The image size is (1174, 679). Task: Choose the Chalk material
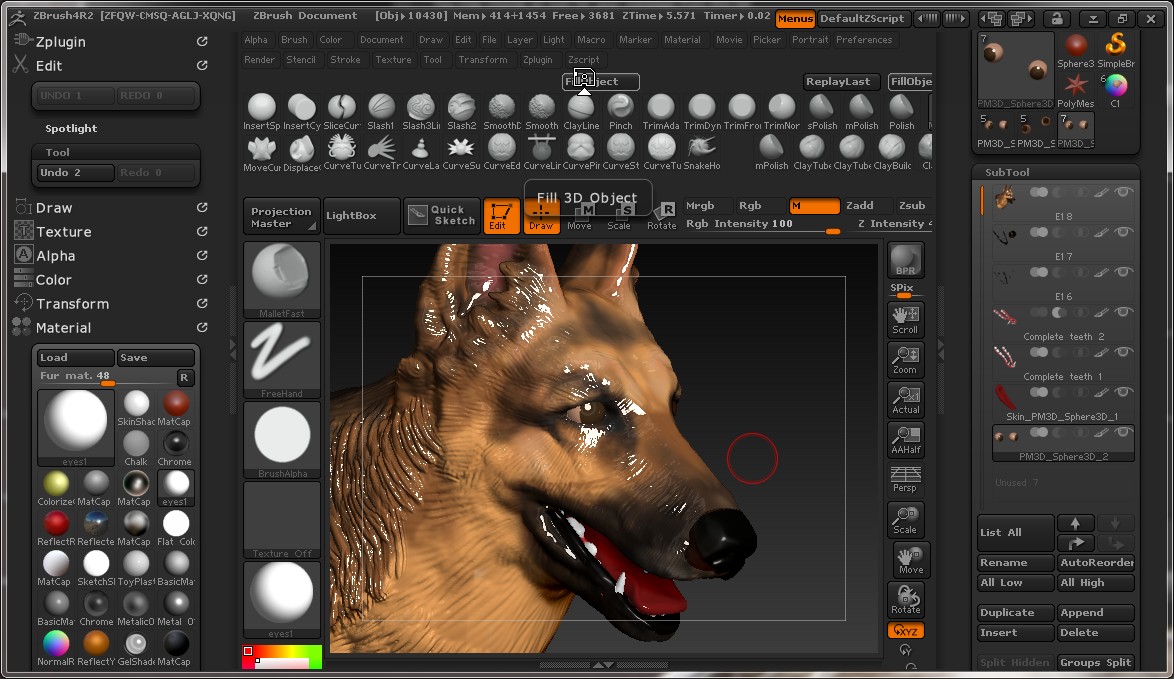pos(136,448)
